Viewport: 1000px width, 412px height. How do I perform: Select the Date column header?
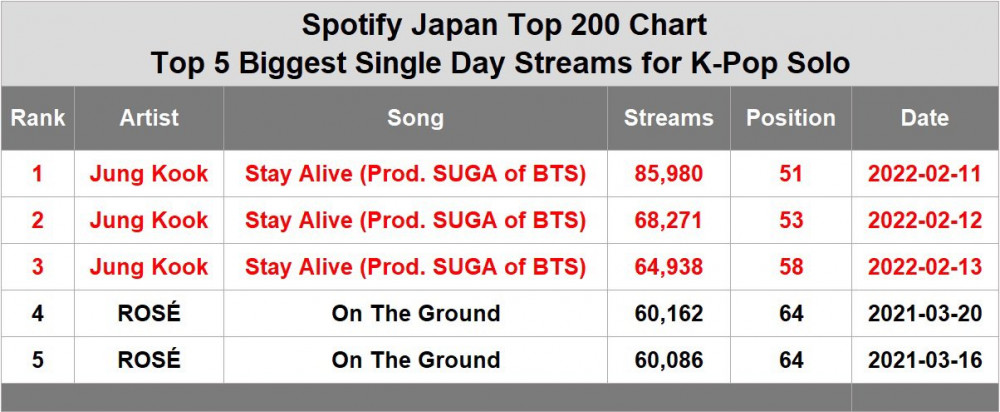(924, 118)
